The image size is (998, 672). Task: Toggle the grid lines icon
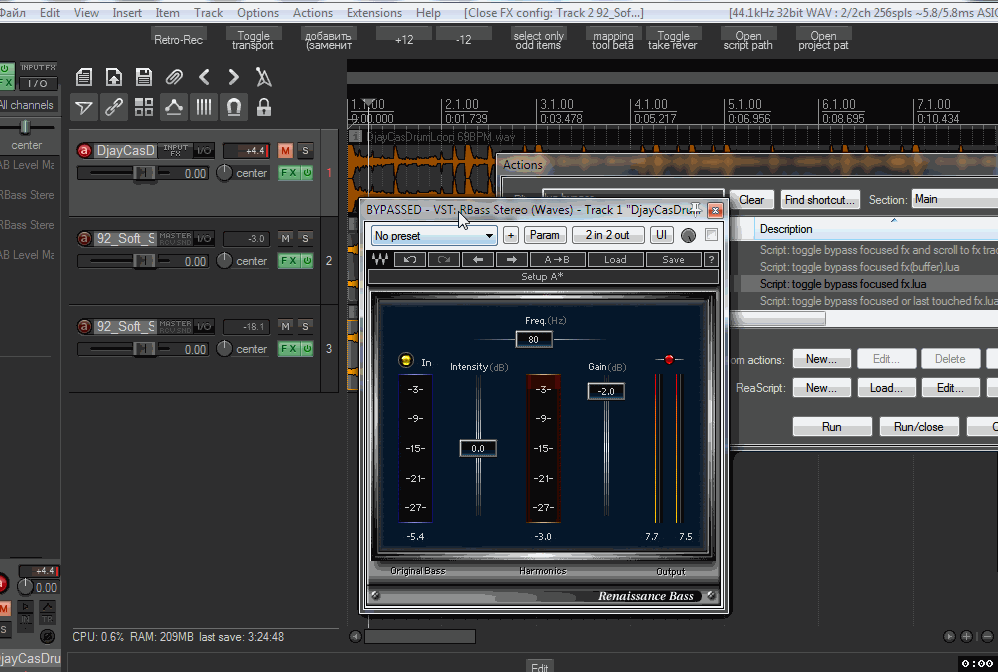point(204,107)
